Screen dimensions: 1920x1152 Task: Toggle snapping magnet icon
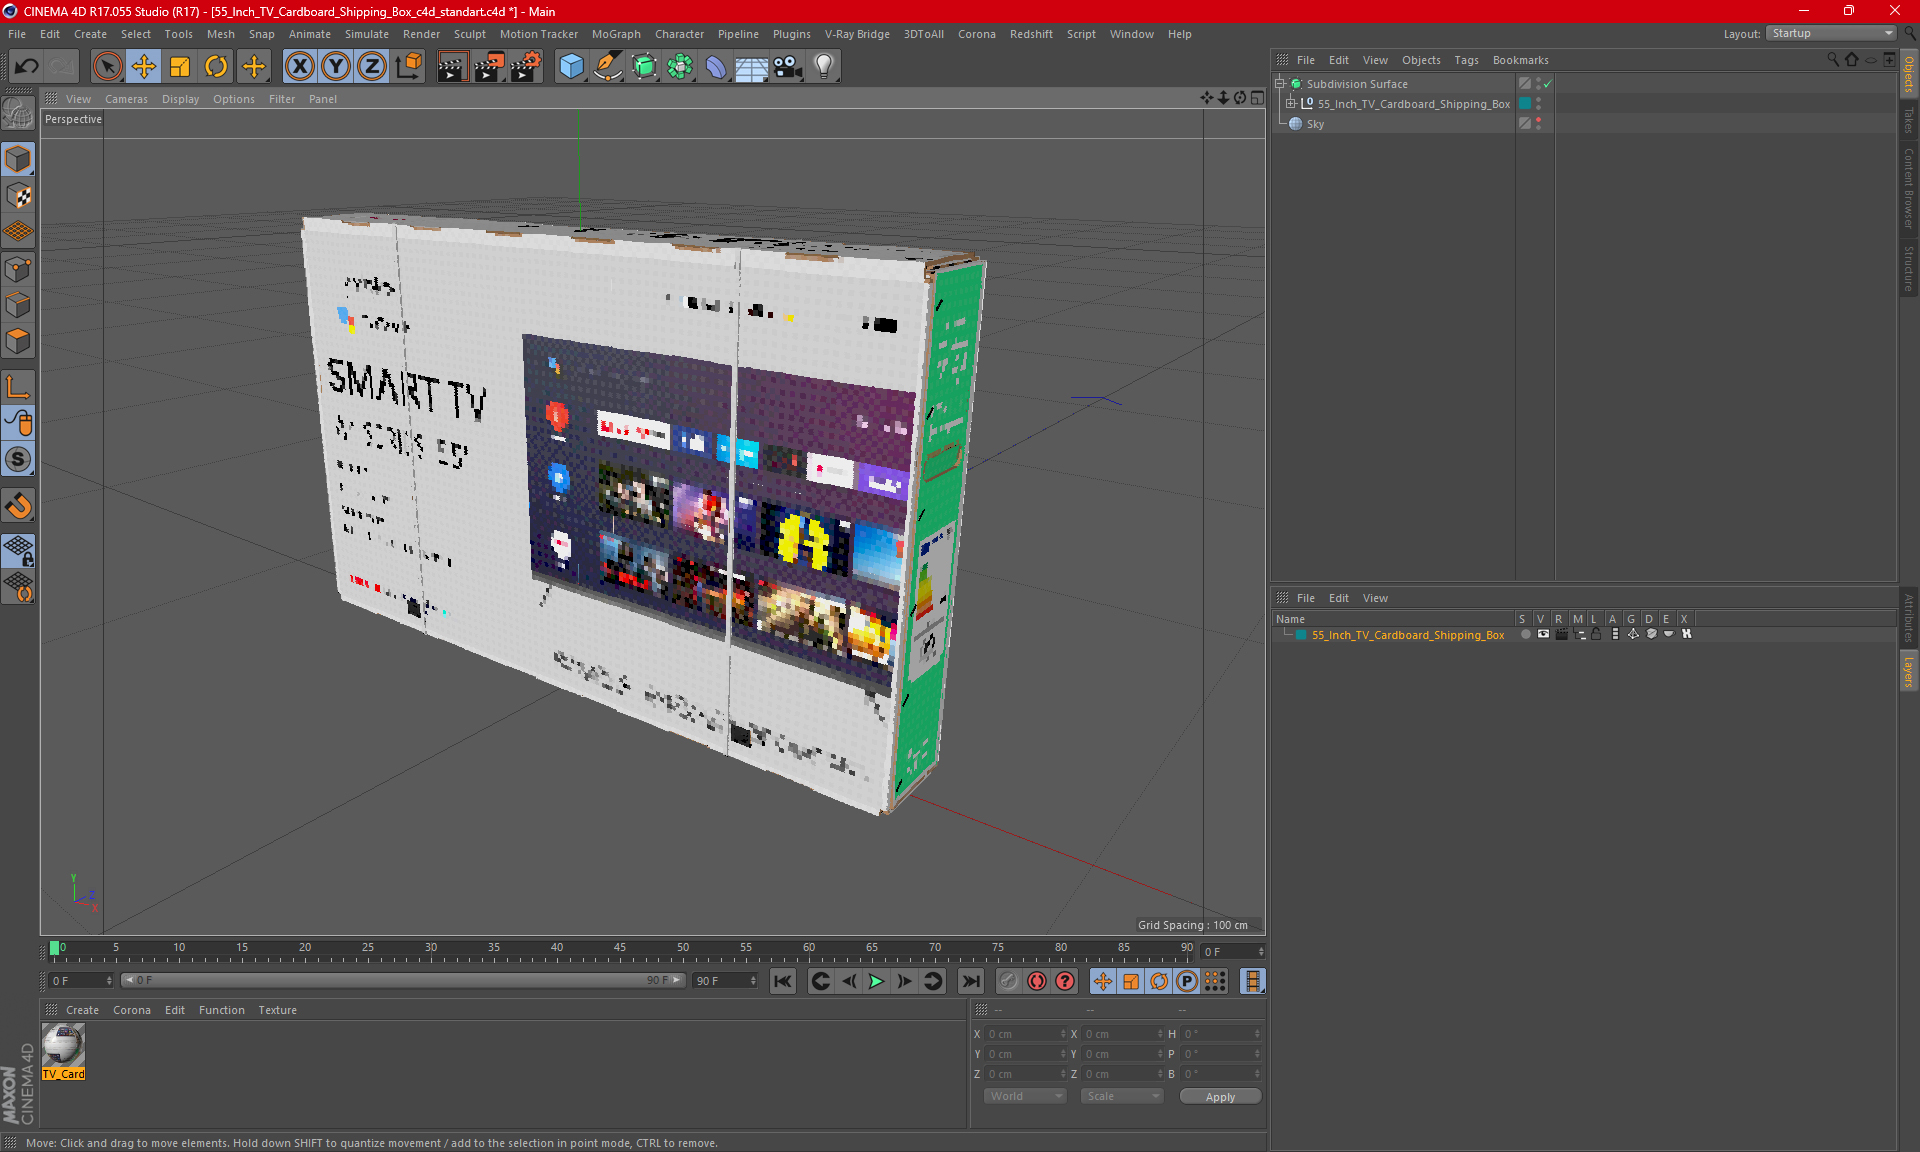click(18, 506)
